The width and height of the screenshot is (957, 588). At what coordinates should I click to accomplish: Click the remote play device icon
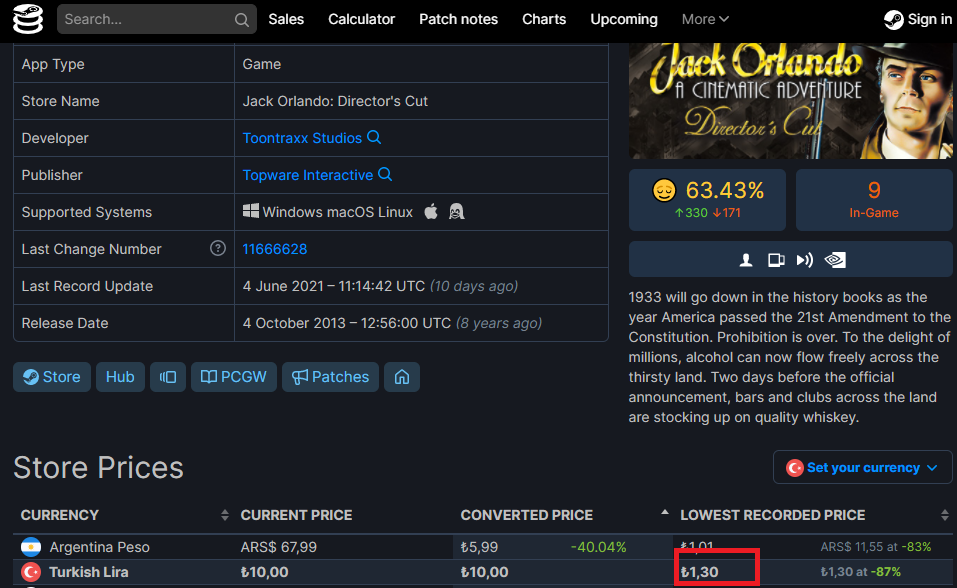tap(776, 260)
